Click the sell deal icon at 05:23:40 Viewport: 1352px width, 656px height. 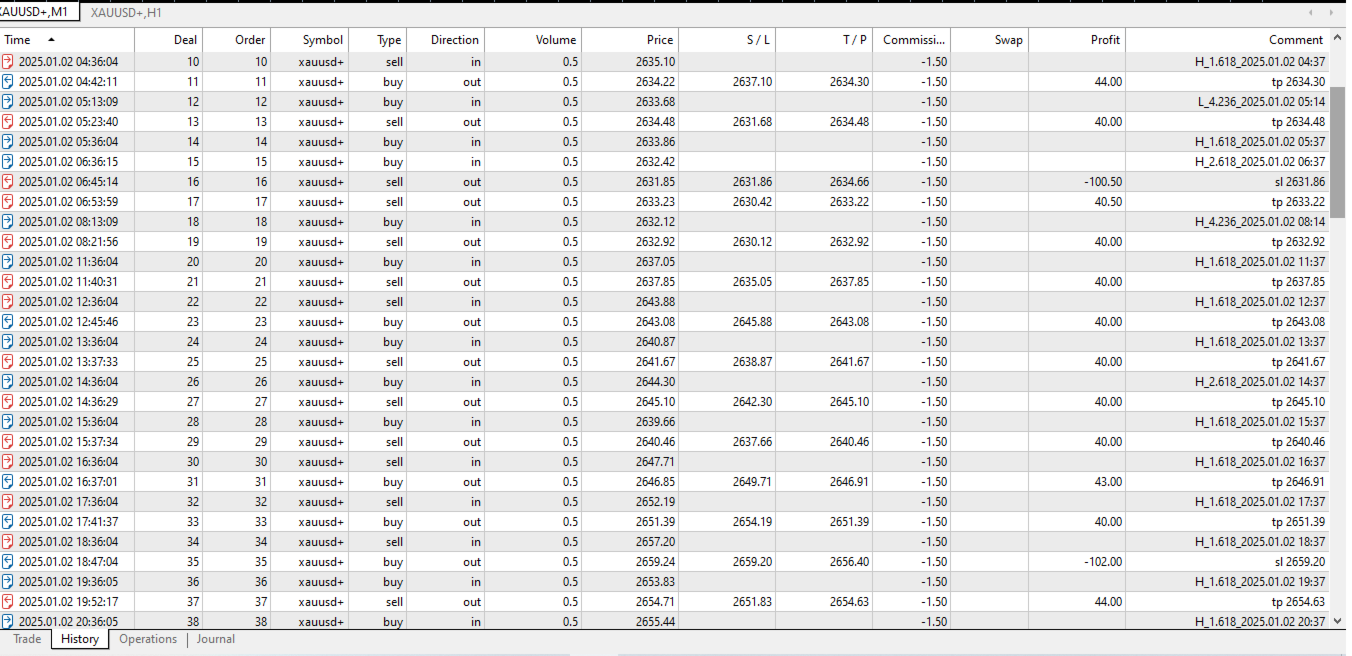coord(8,122)
